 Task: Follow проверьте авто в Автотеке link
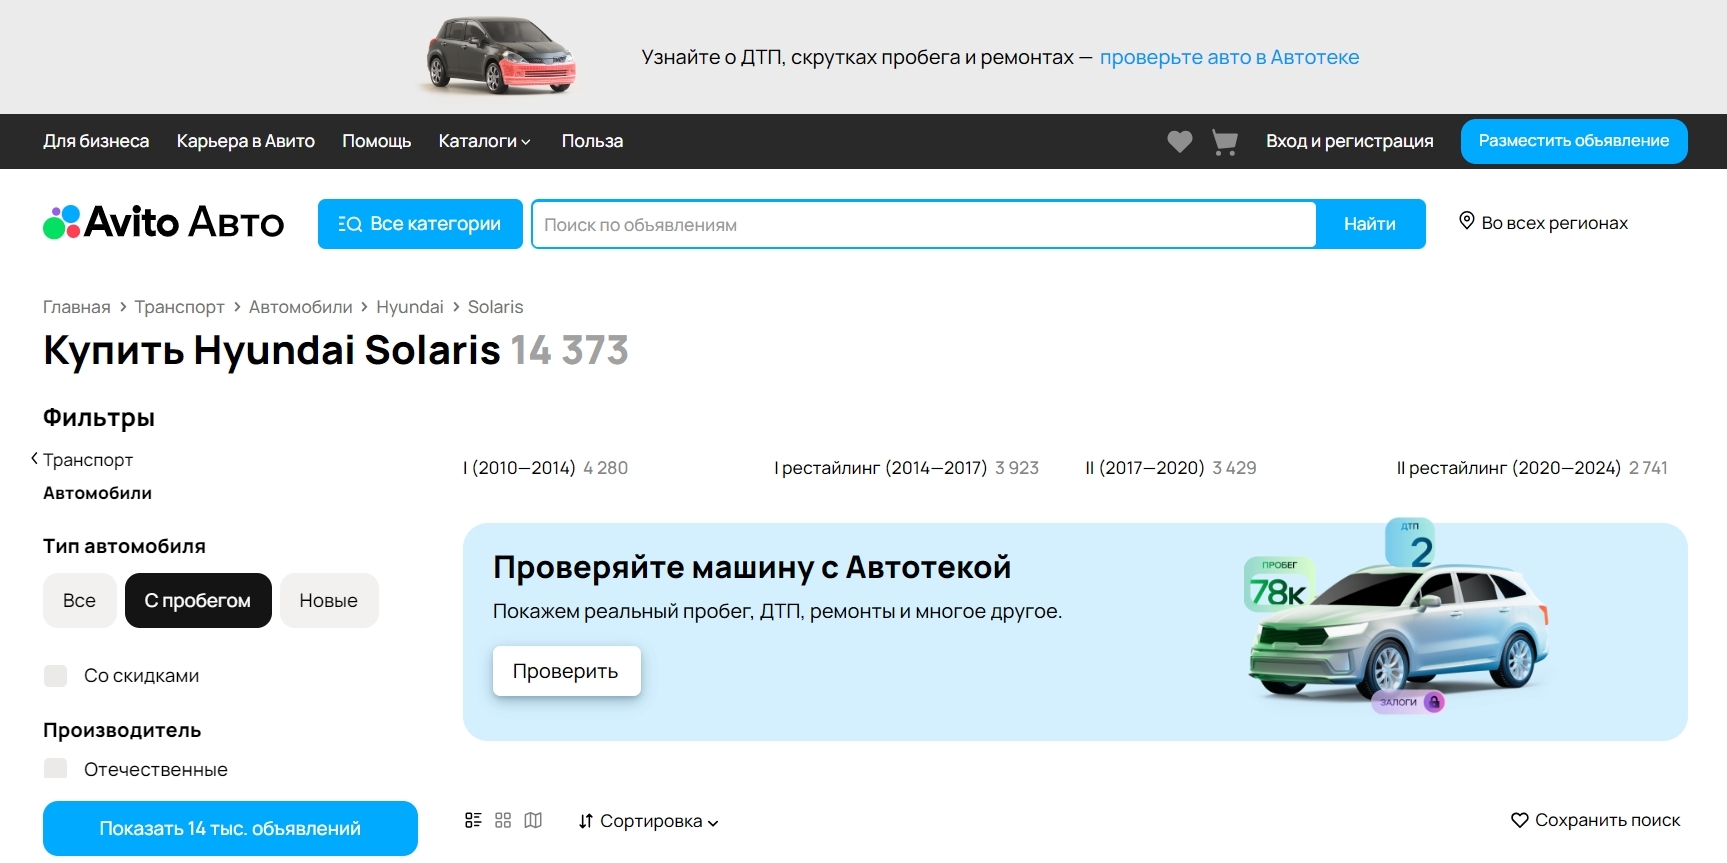[x=1229, y=57]
